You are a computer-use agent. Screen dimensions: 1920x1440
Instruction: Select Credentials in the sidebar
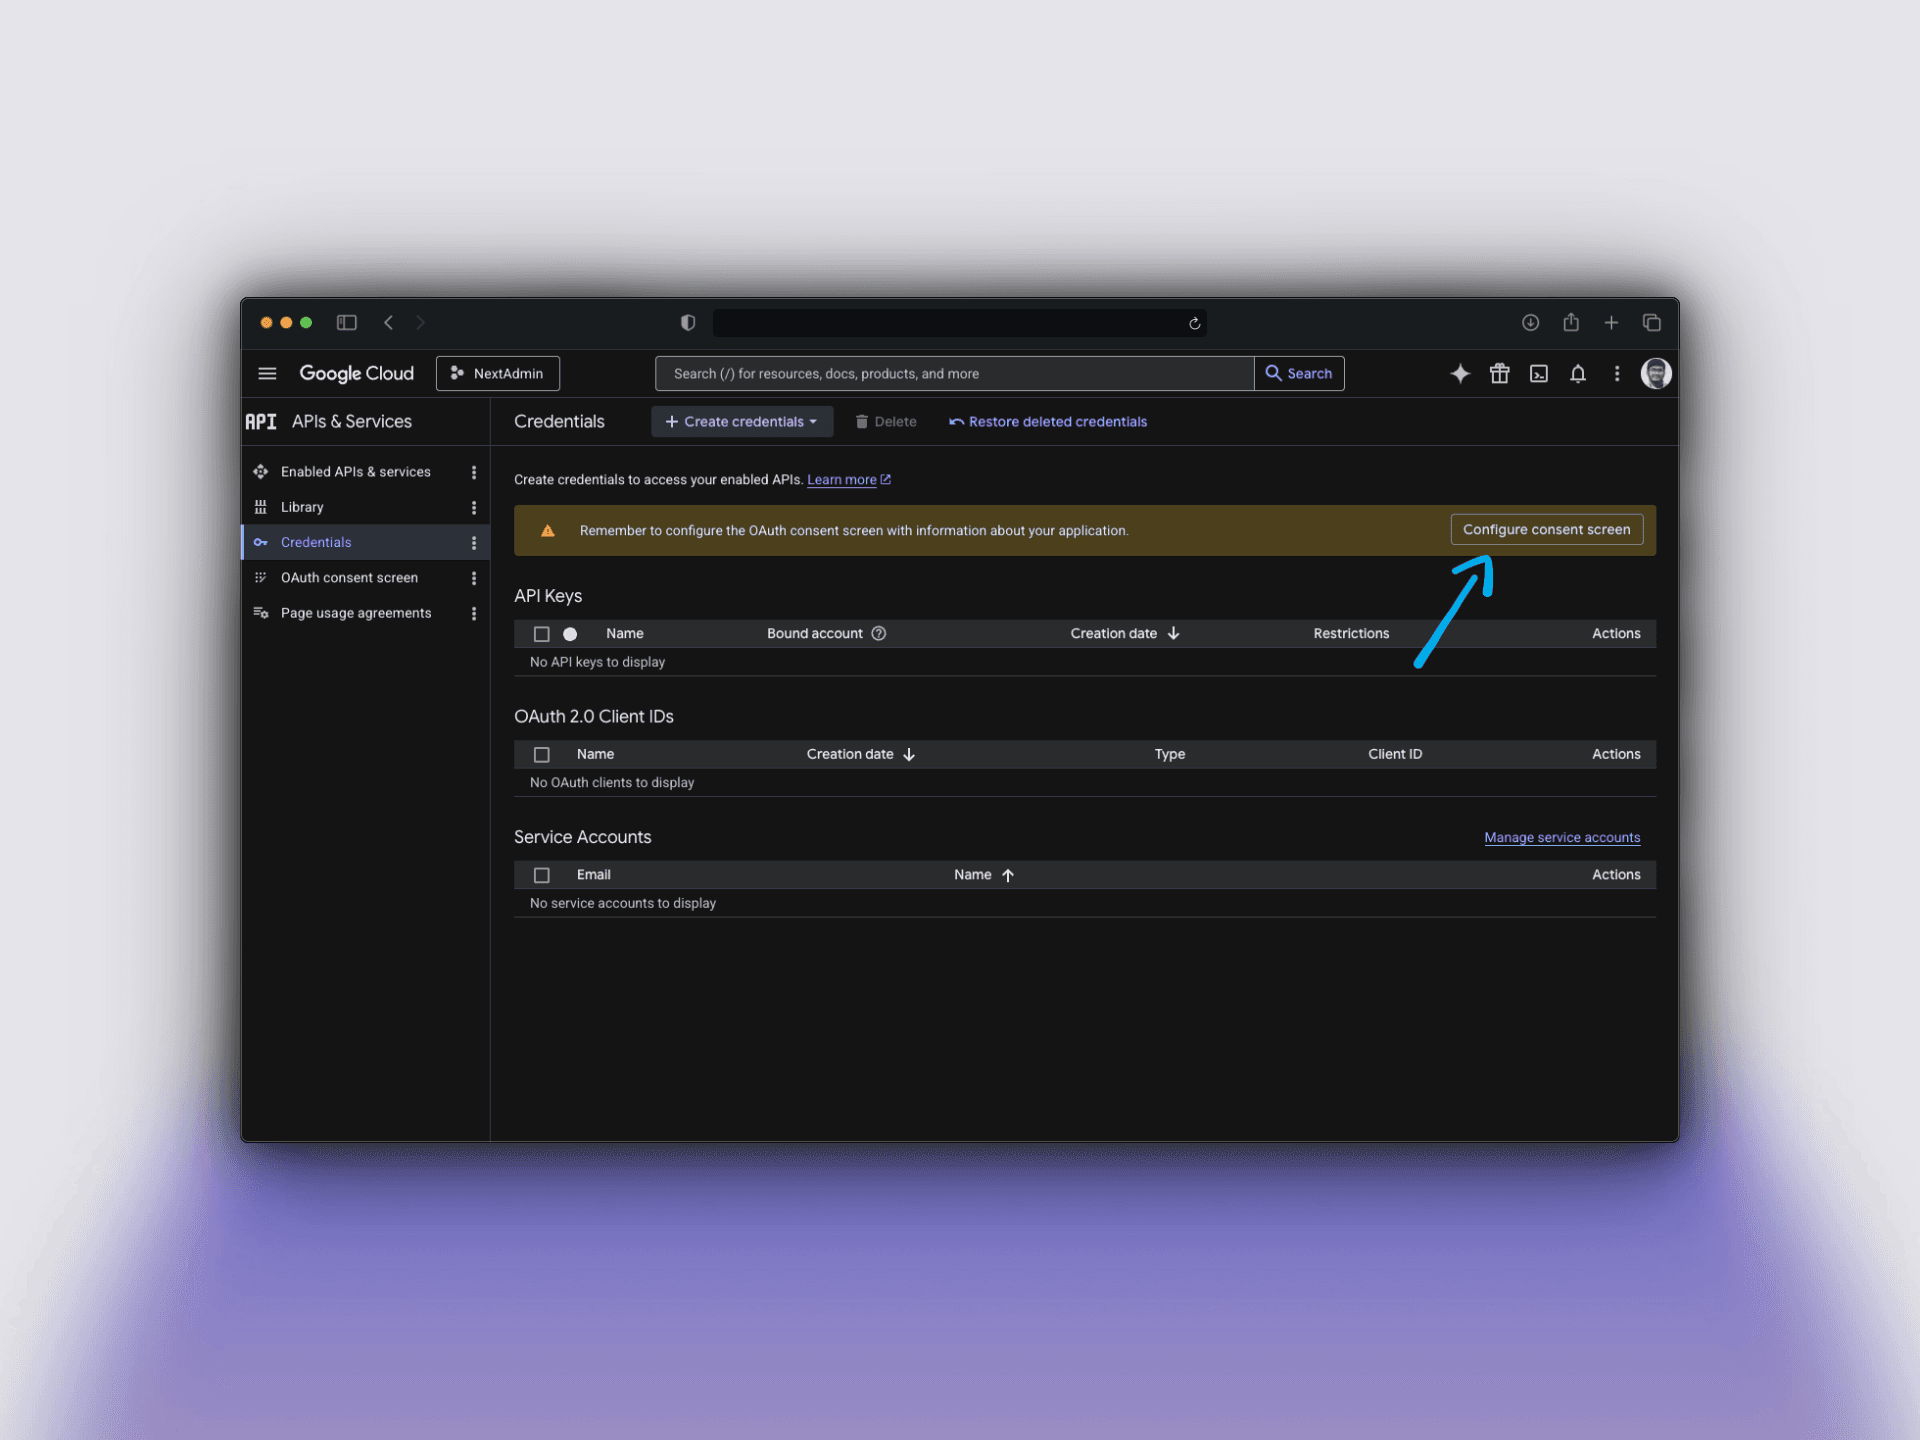coord(316,542)
